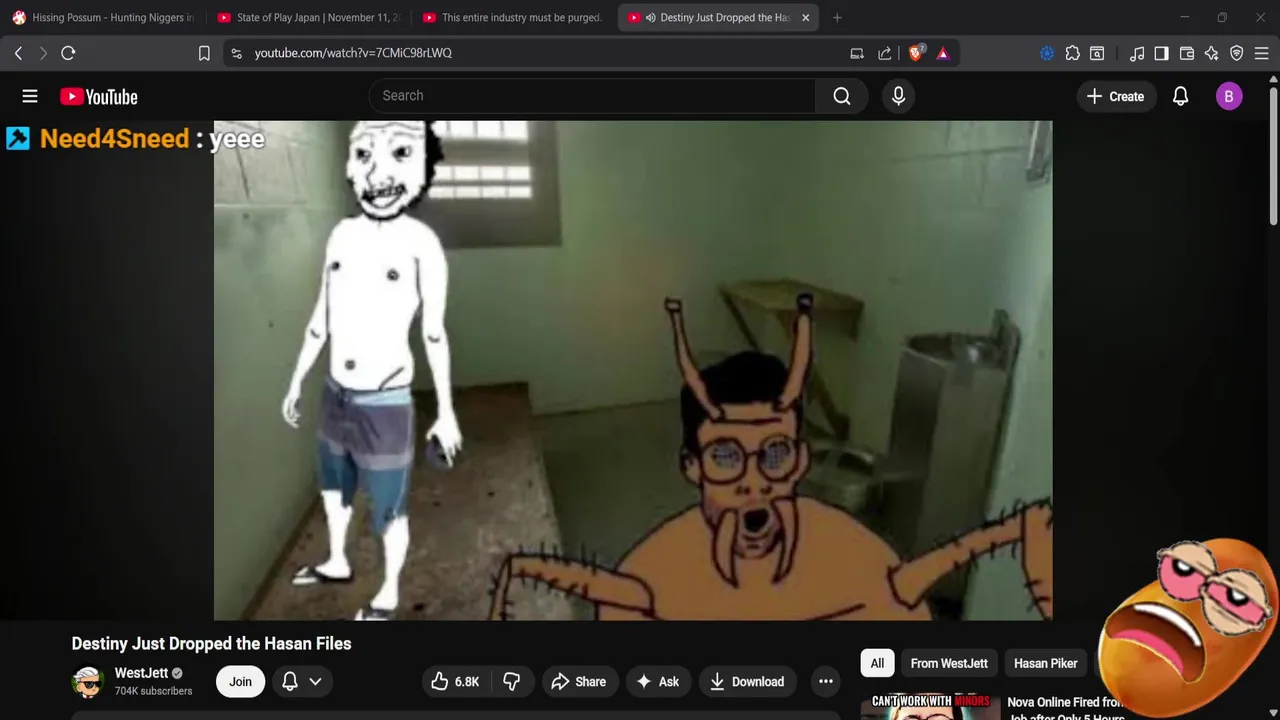Open a new browser tab
Viewport: 1280px width, 720px height.
click(837, 17)
